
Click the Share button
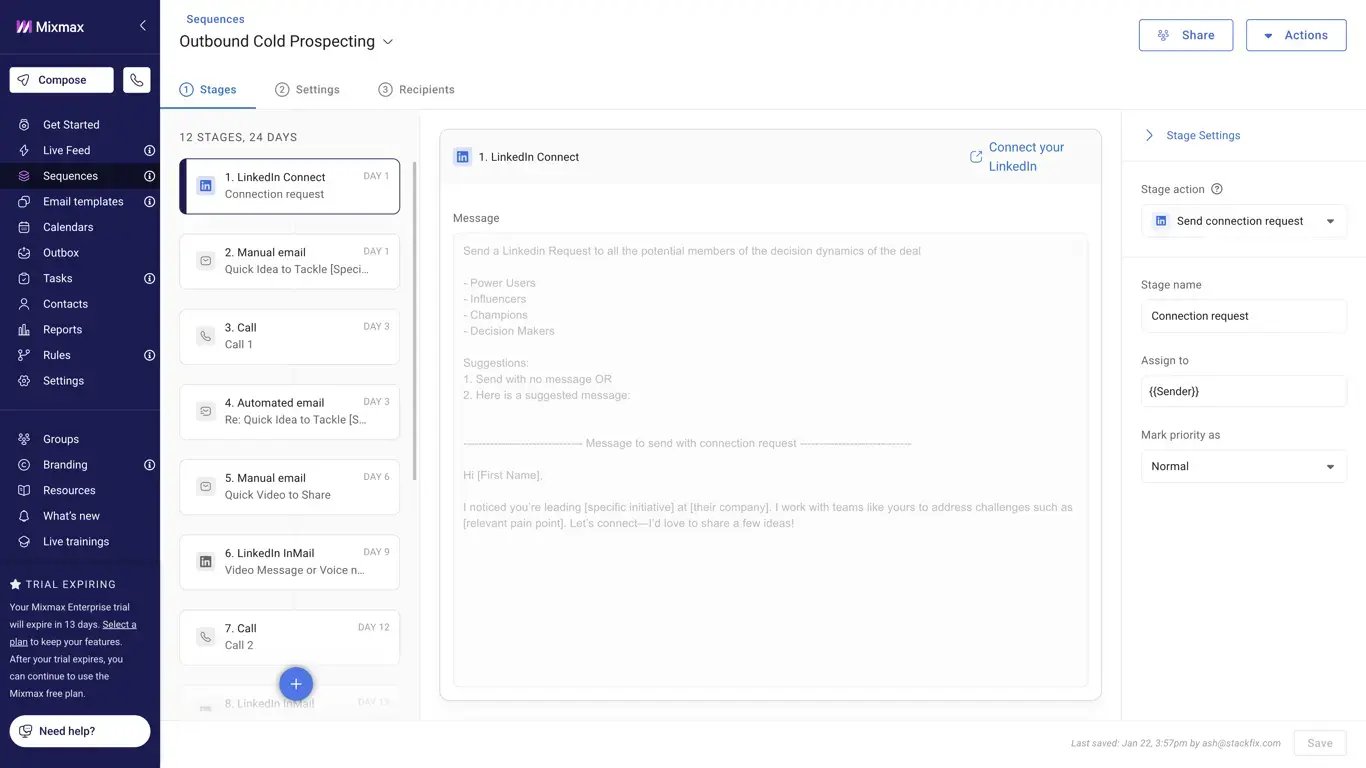1186,35
